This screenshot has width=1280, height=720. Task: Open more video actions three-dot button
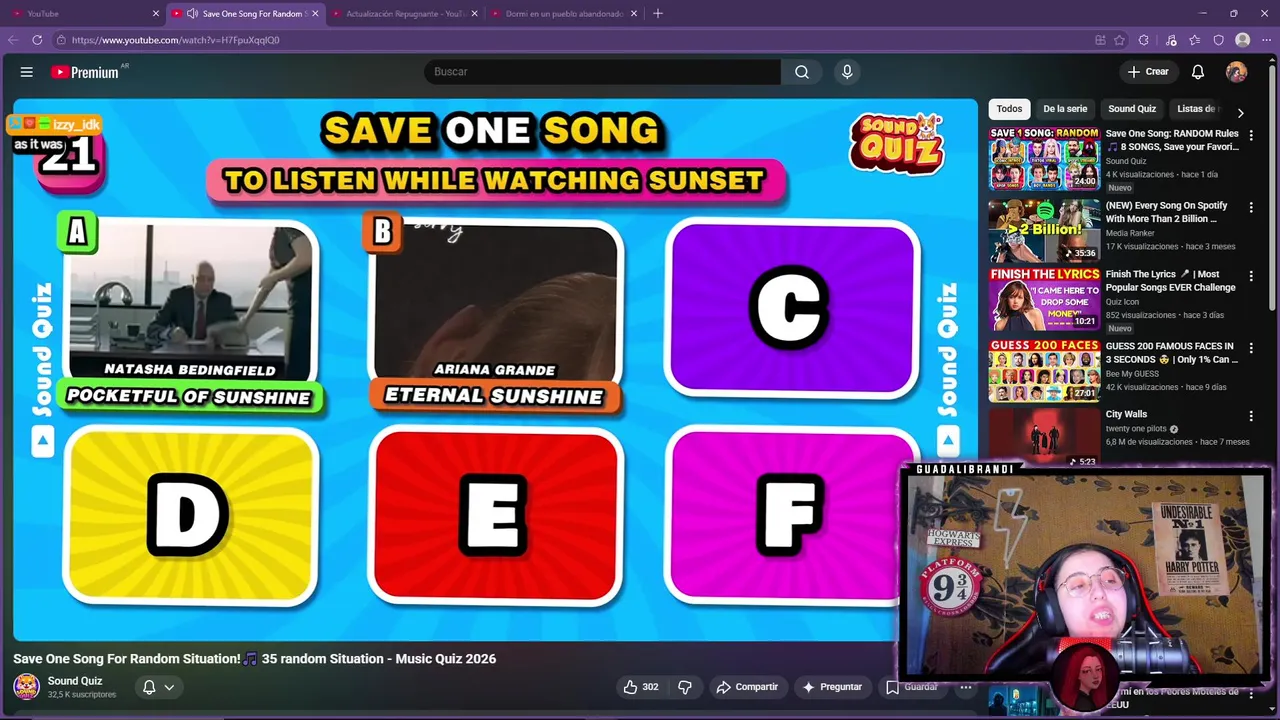click(965, 687)
